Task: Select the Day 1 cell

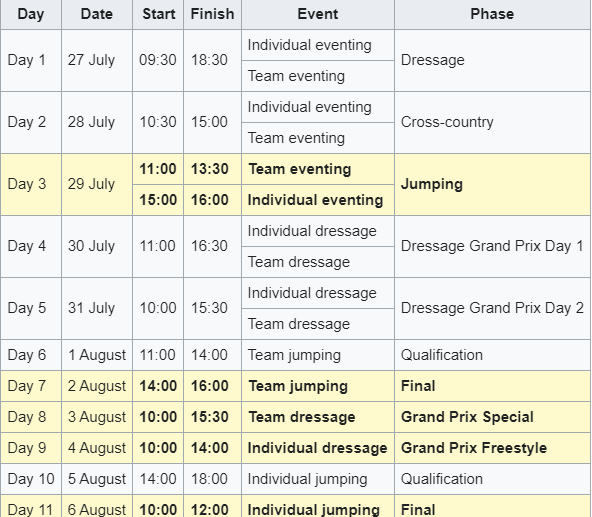Action: [x=31, y=60]
